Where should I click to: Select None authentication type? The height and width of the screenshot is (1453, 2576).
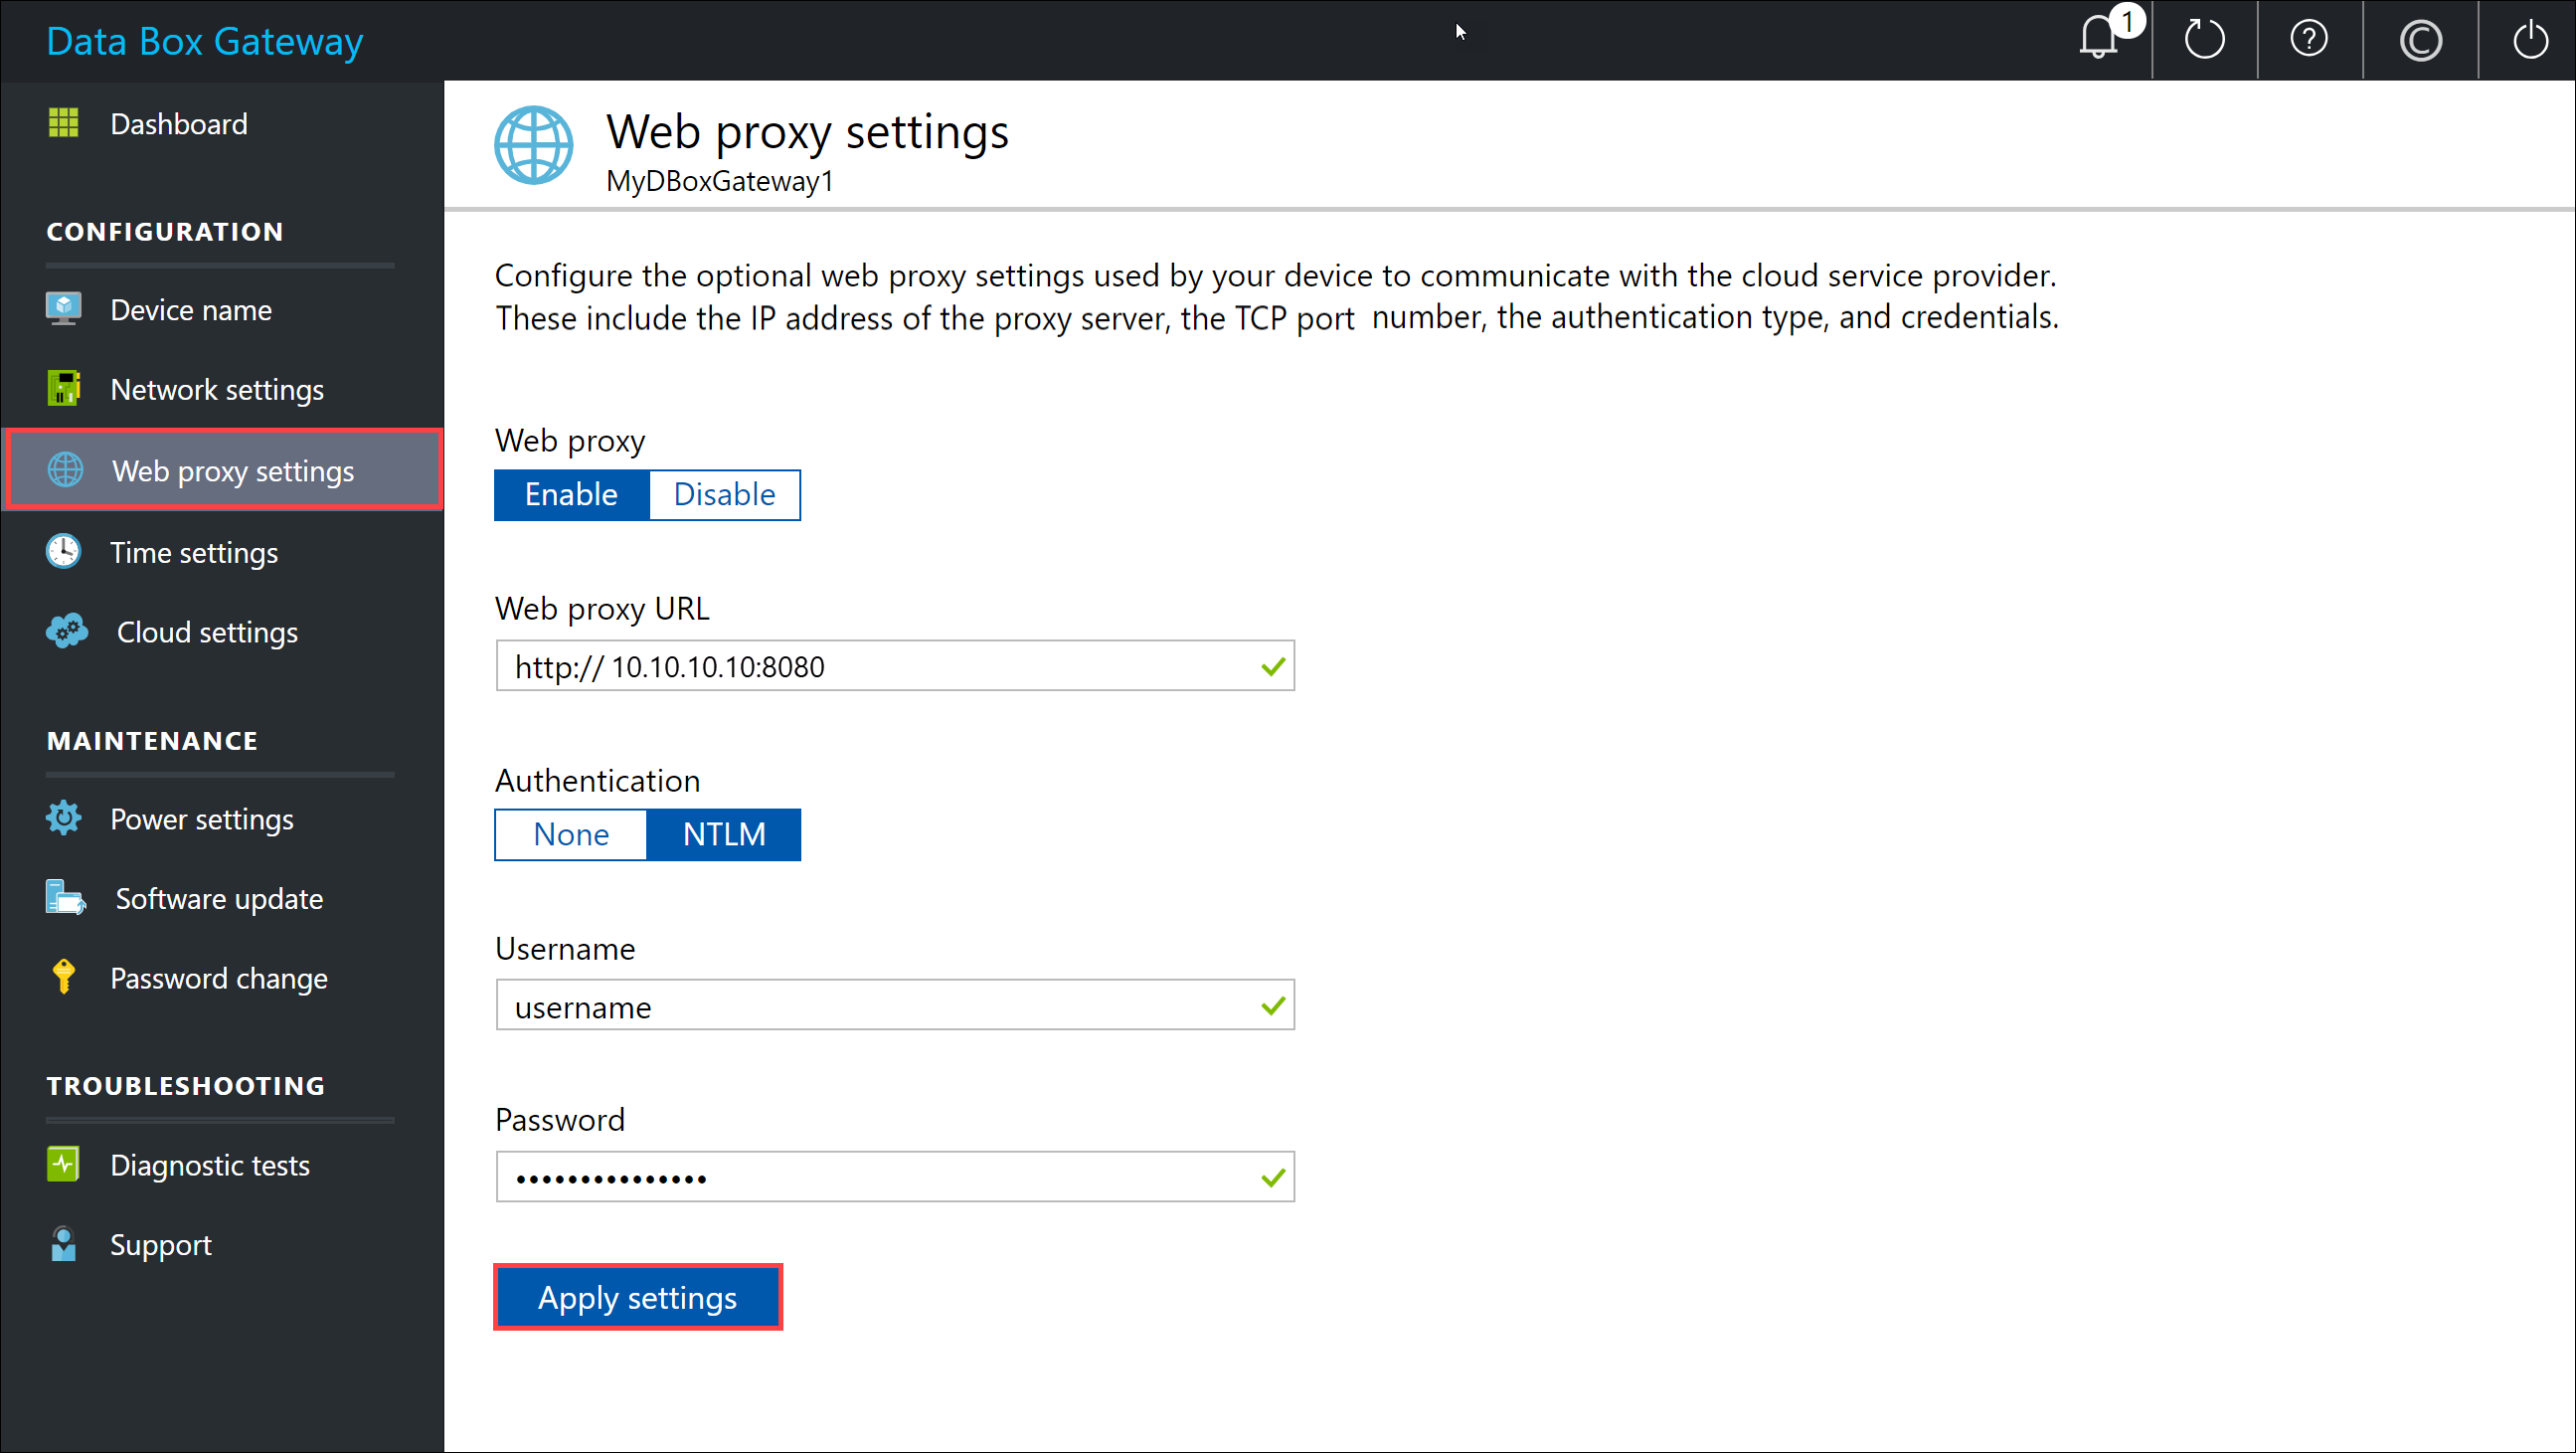click(x=568, y=833)
